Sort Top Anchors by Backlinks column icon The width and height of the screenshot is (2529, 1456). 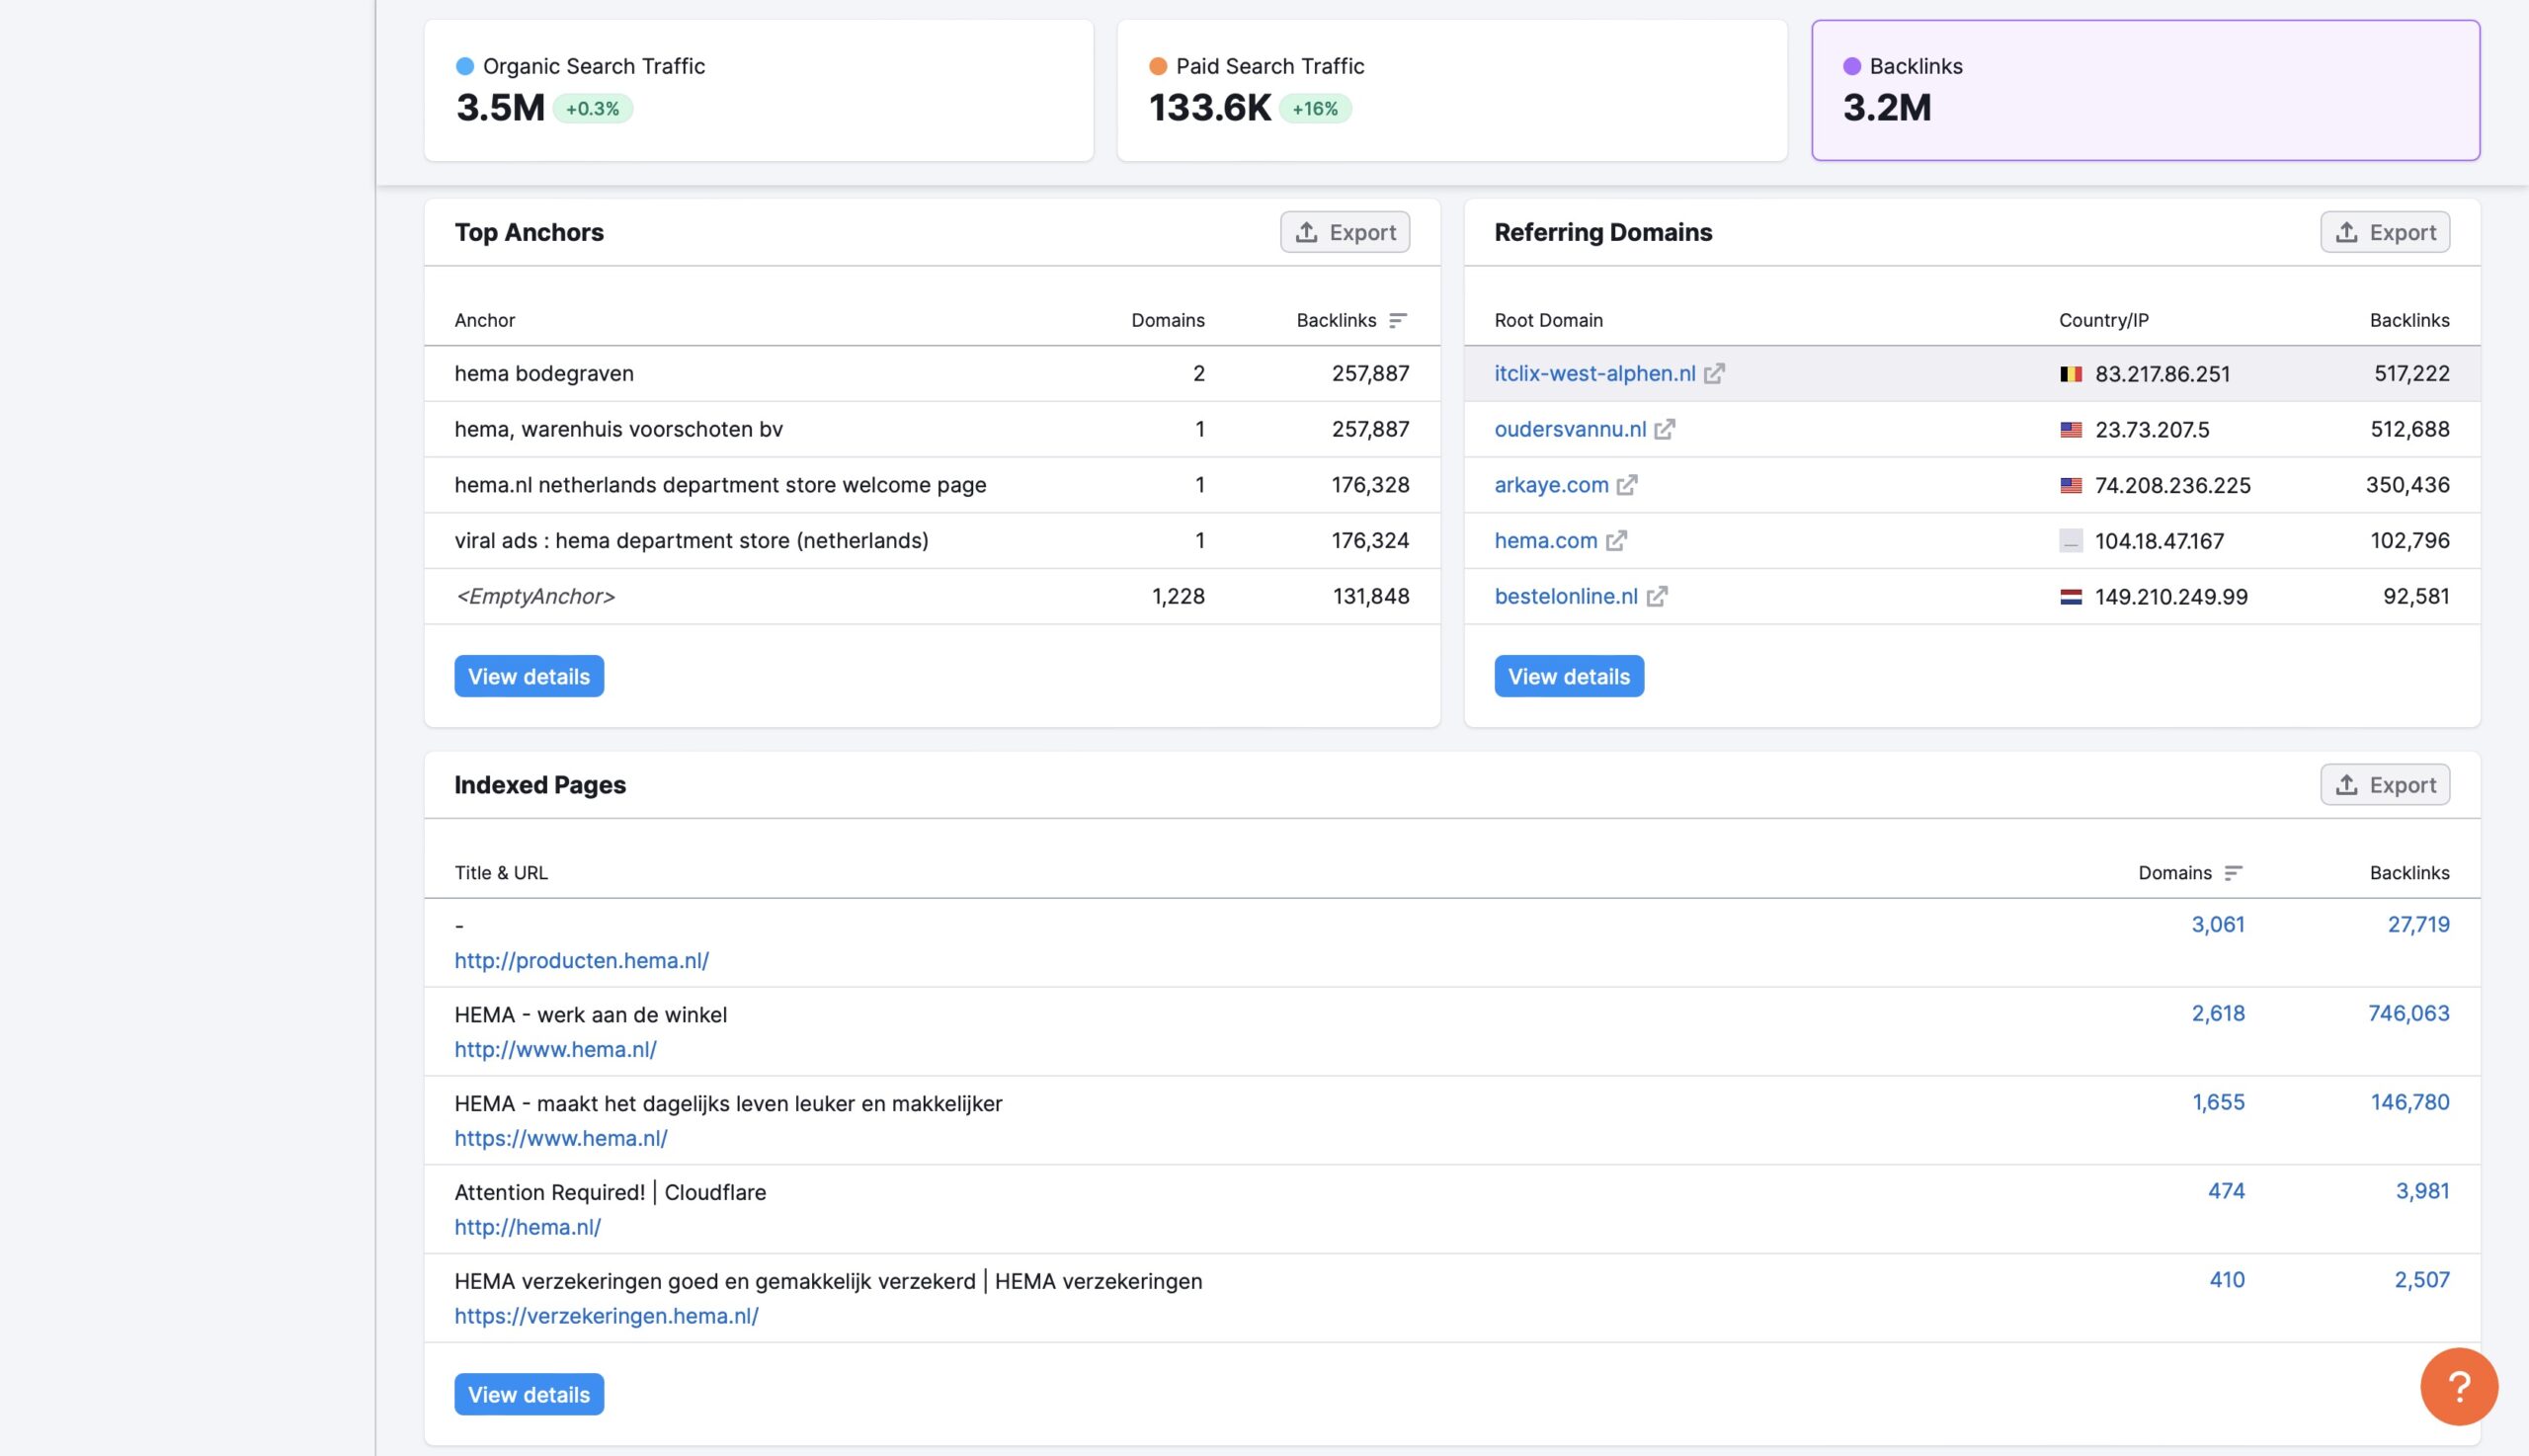pos(1398,320)
